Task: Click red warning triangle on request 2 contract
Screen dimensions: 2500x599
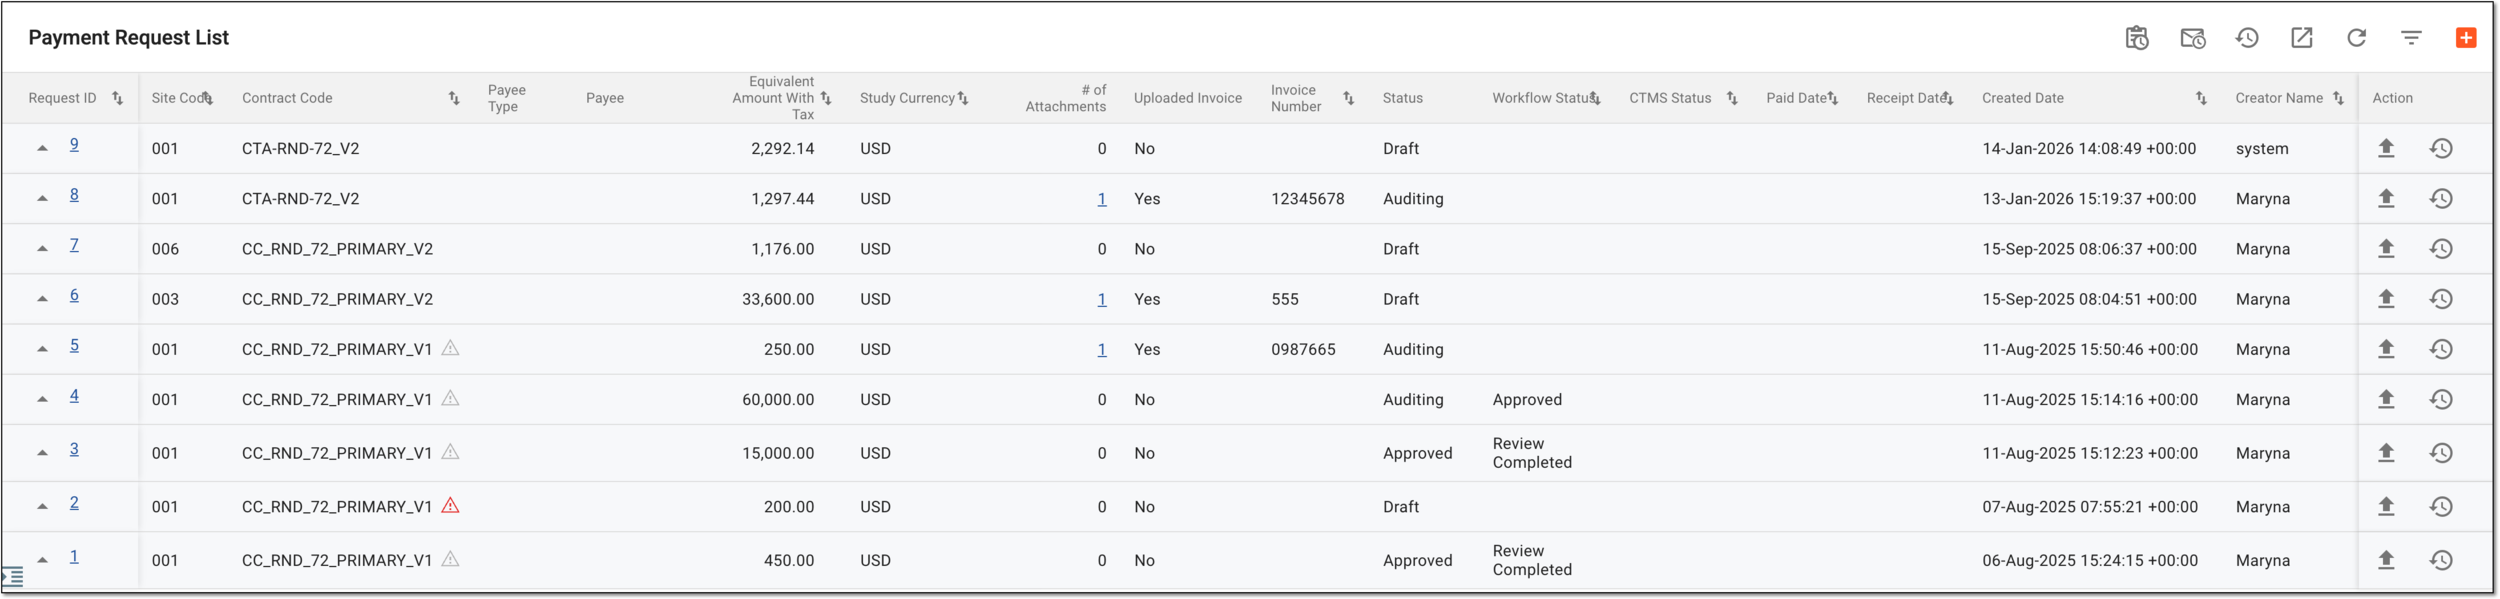Action: point(451,506)
